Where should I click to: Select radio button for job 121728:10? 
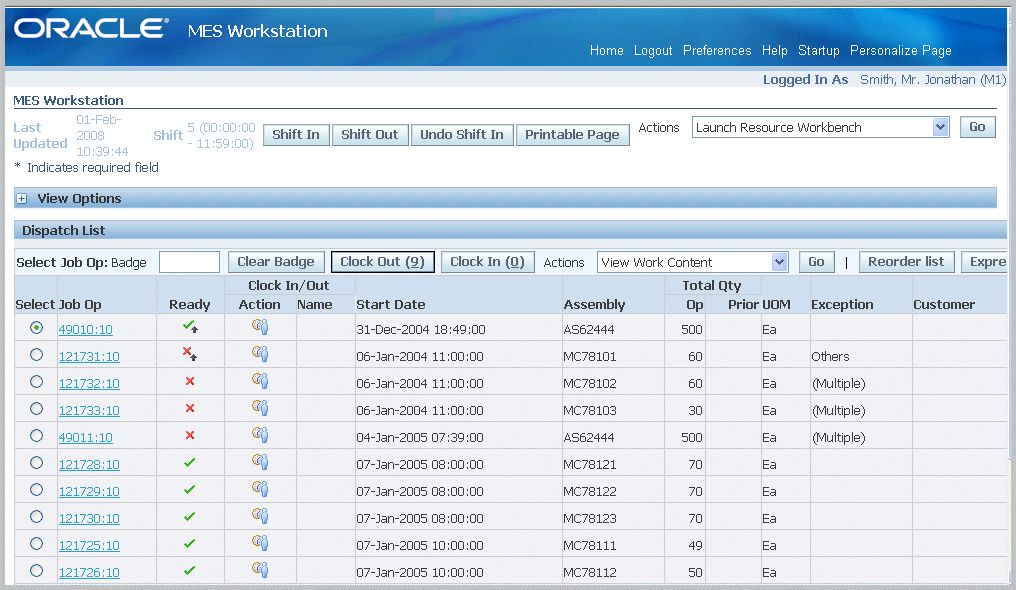click(36, 462)
